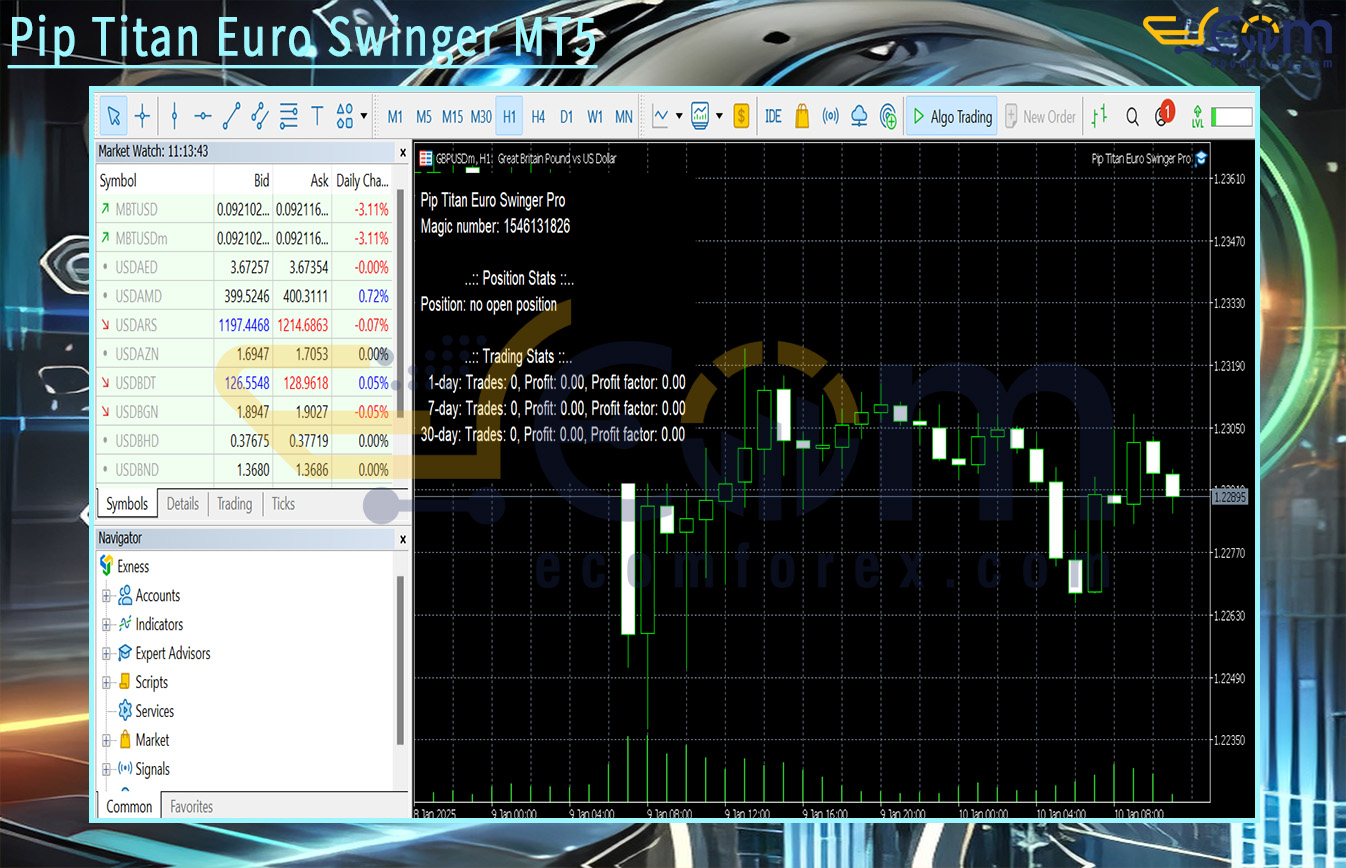This screenshot has height=868, width=1346.
Task: Expand the Indicators tree node
Action: tap(106, 625)
